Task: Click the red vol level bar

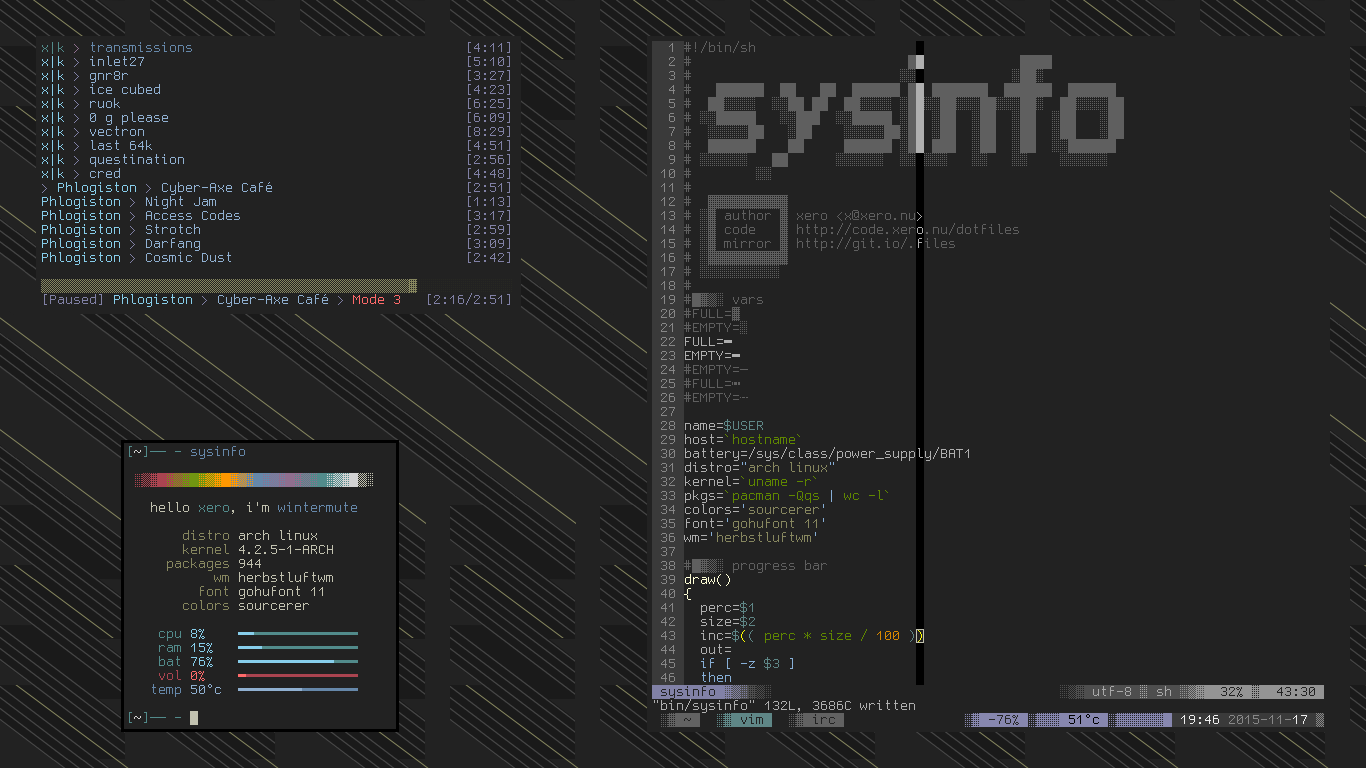Action: coord(297,676)
